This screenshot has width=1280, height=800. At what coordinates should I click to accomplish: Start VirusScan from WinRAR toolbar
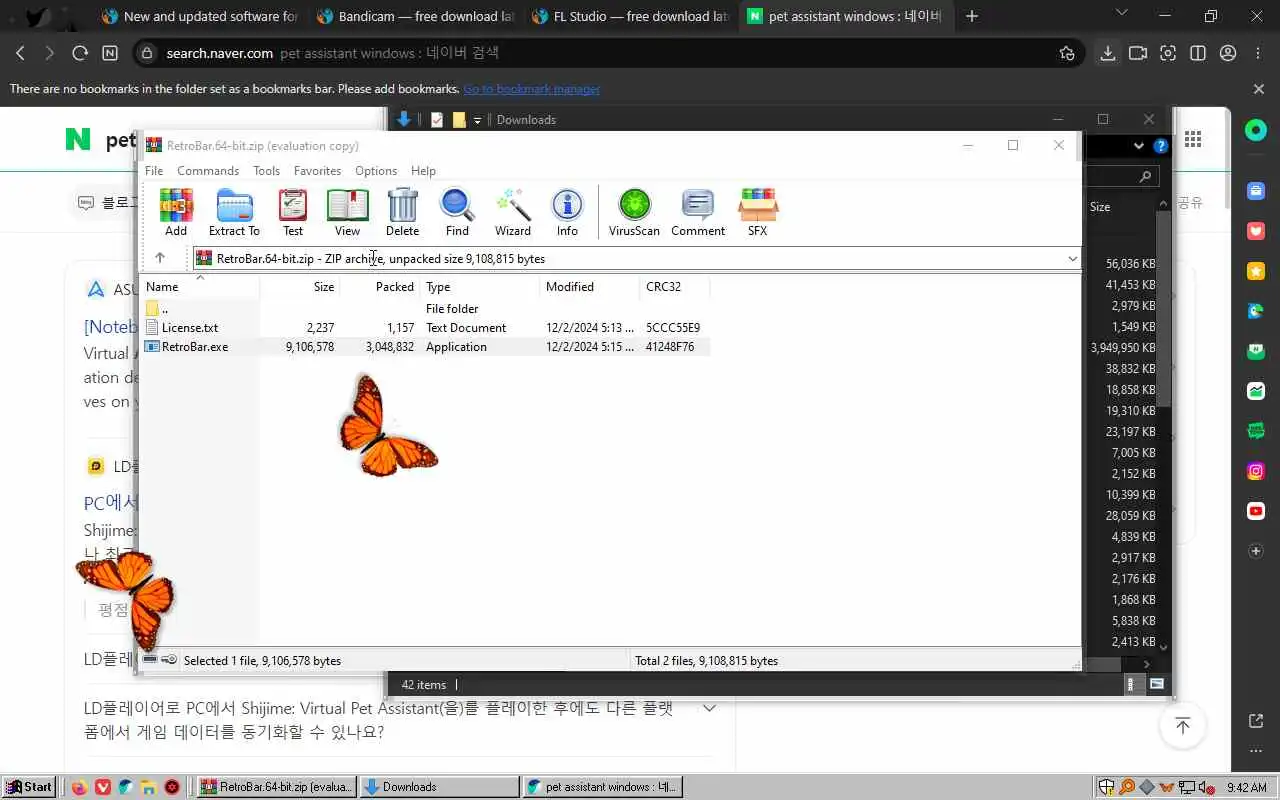coord(634,213)
